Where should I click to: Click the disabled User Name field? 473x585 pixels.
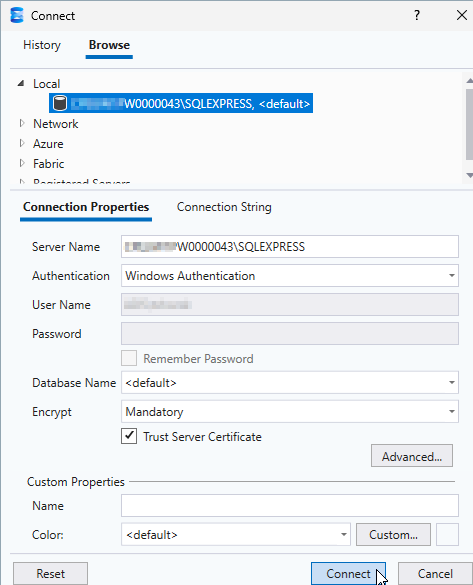point(290,305)
